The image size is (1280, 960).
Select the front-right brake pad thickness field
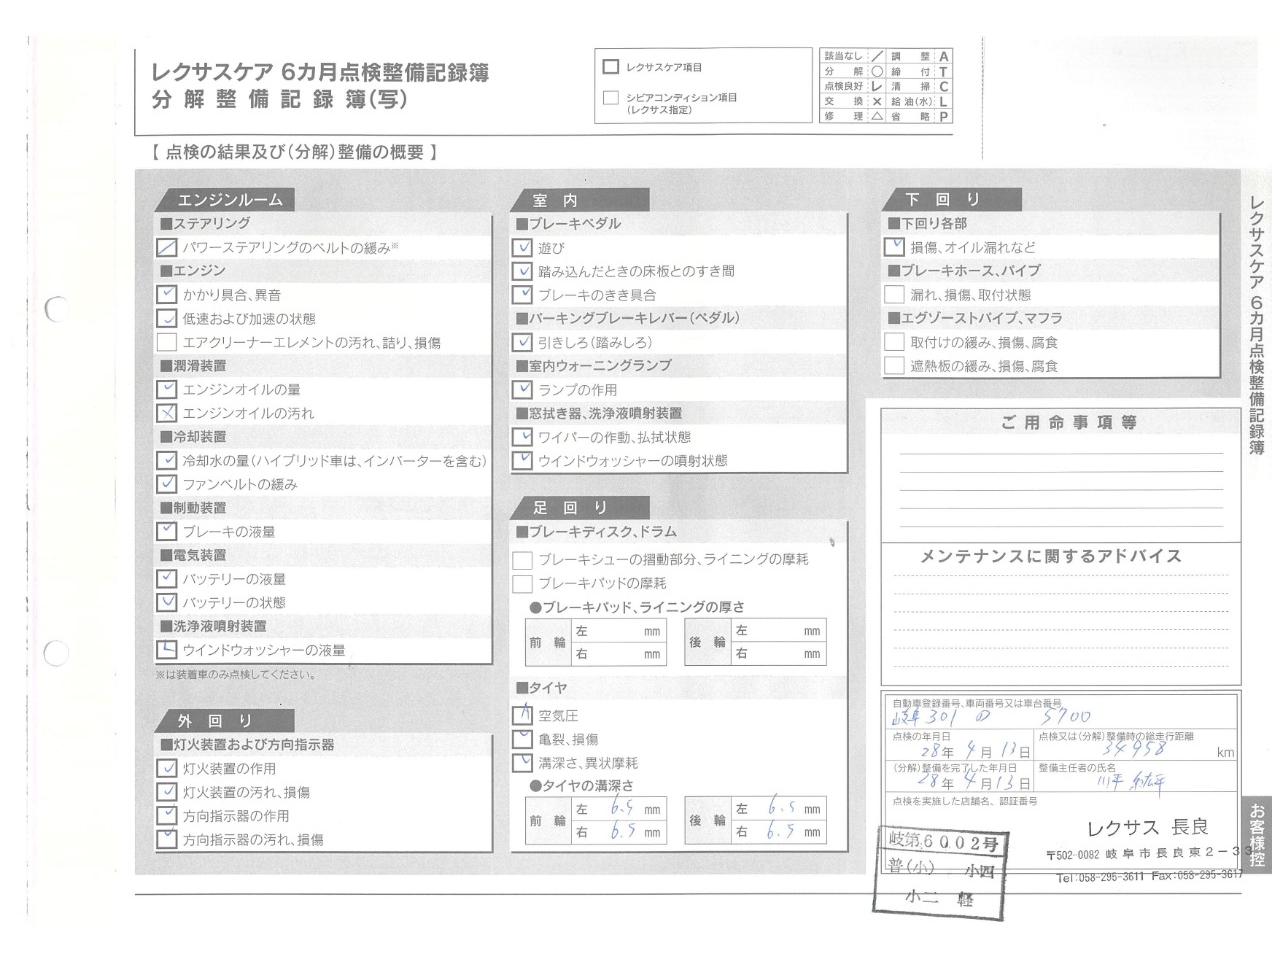(x=618, y=655)
